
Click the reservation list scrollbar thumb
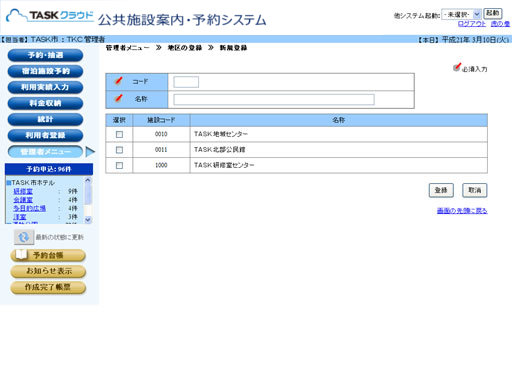tap(88, 194)
